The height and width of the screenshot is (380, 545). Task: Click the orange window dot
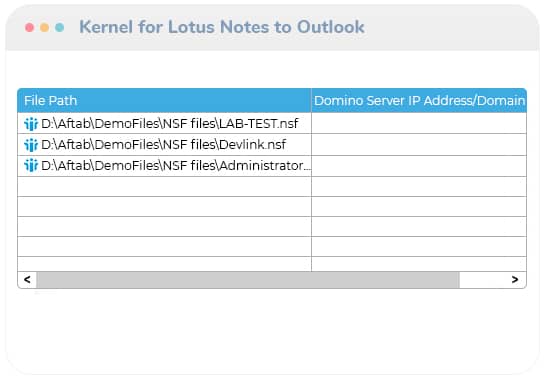(x=44, y=27)
